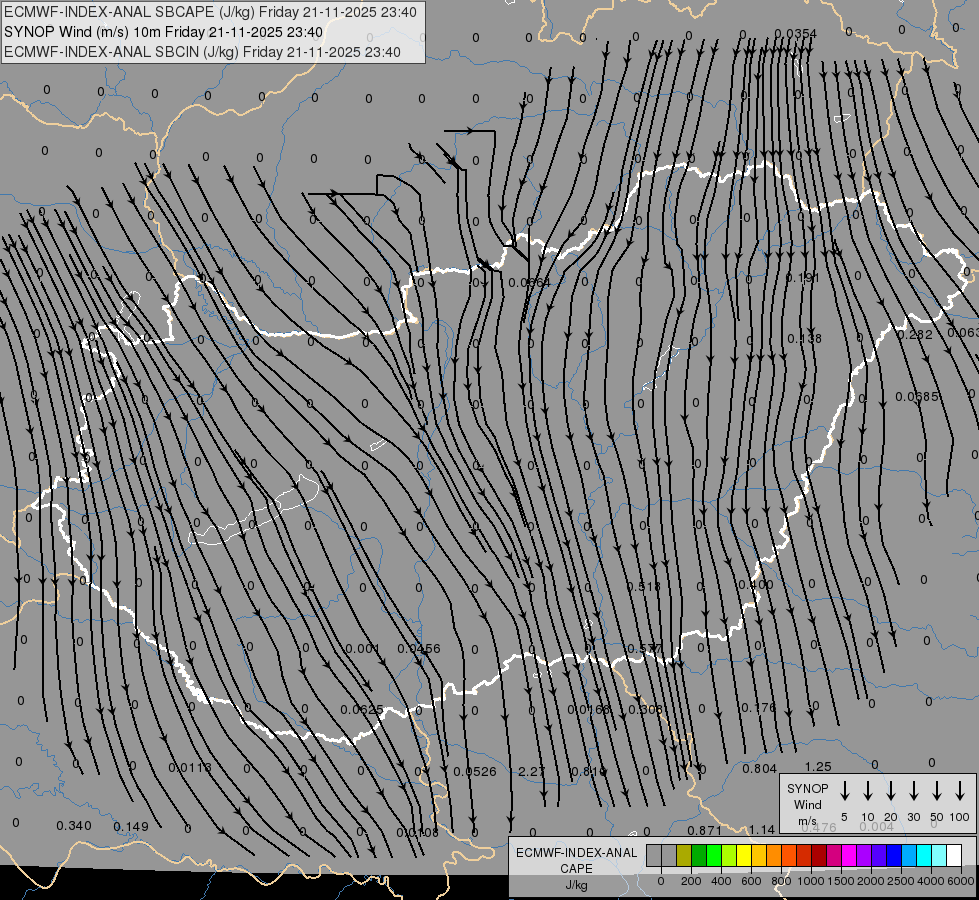Click the 200 tick label in CAPE legend
Viewport: 979px width, 900px height.
(691, 881)
